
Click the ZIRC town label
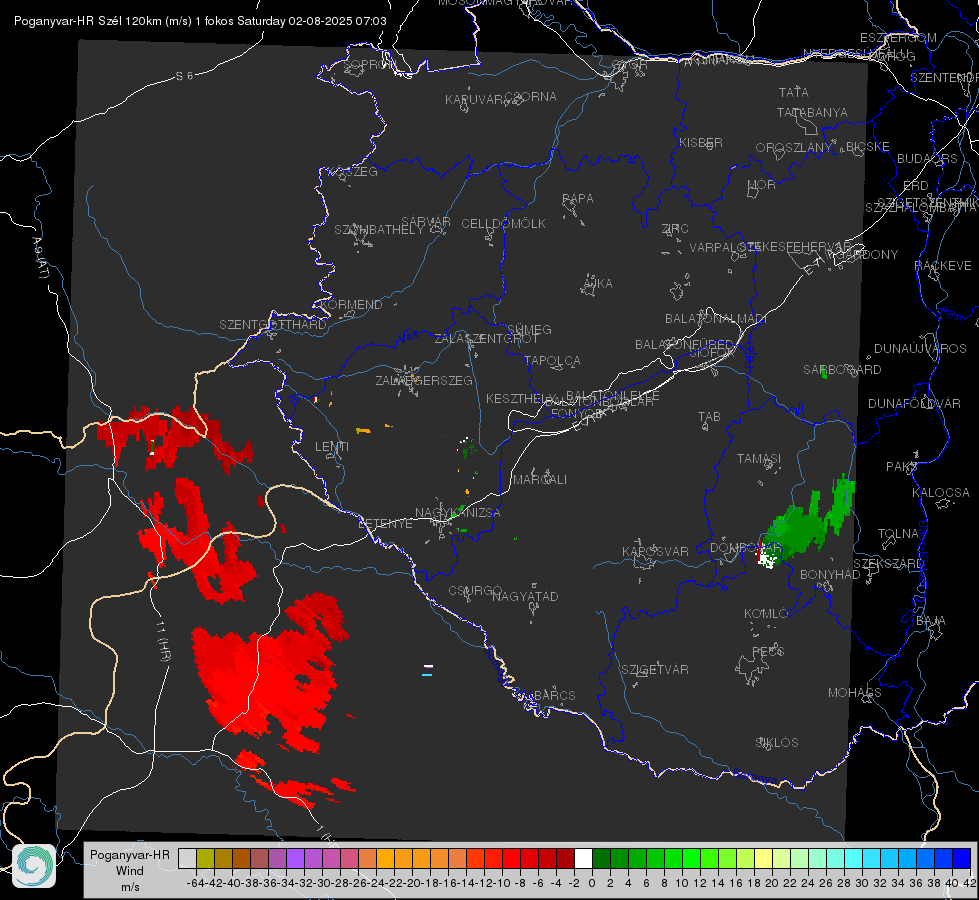pos(675,229)
